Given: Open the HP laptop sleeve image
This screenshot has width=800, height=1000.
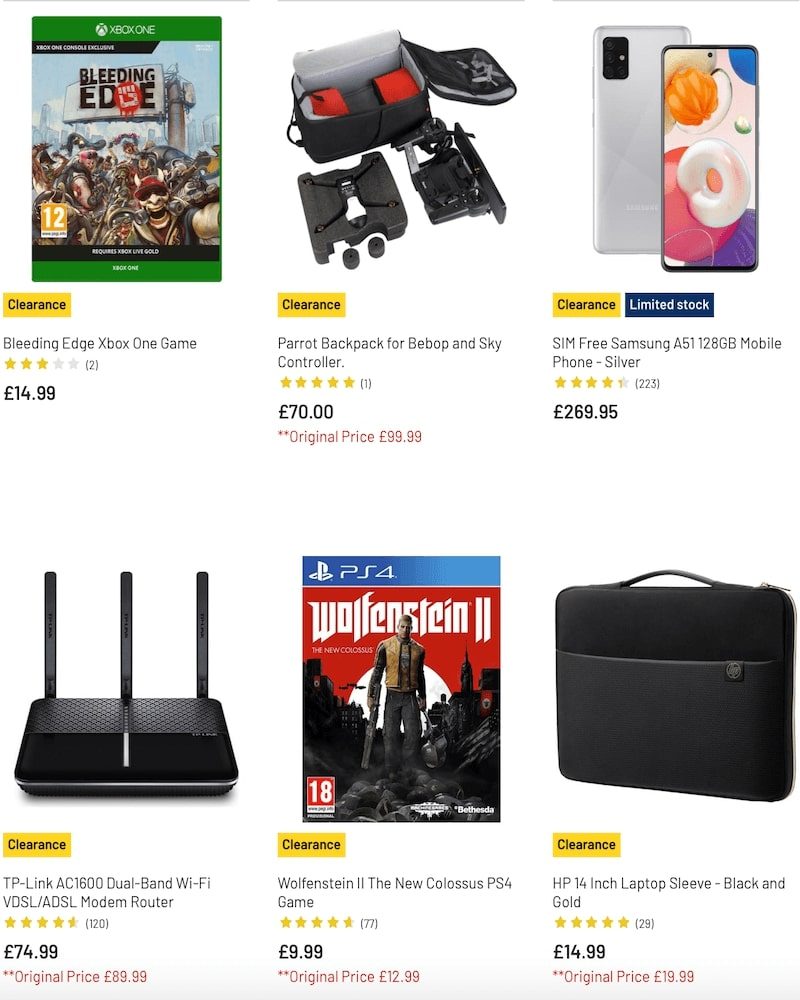Looking at the screenshot, I should [x=676, y=686].
